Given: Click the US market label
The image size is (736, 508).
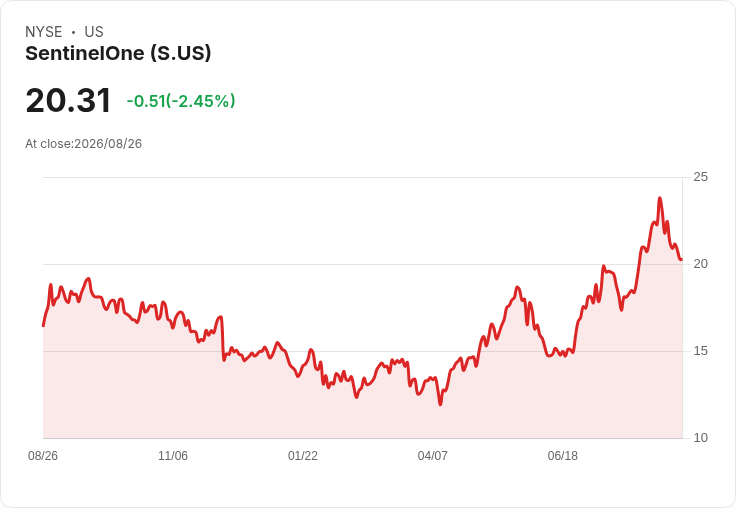Looking at the screenshot, I should 94,32.
